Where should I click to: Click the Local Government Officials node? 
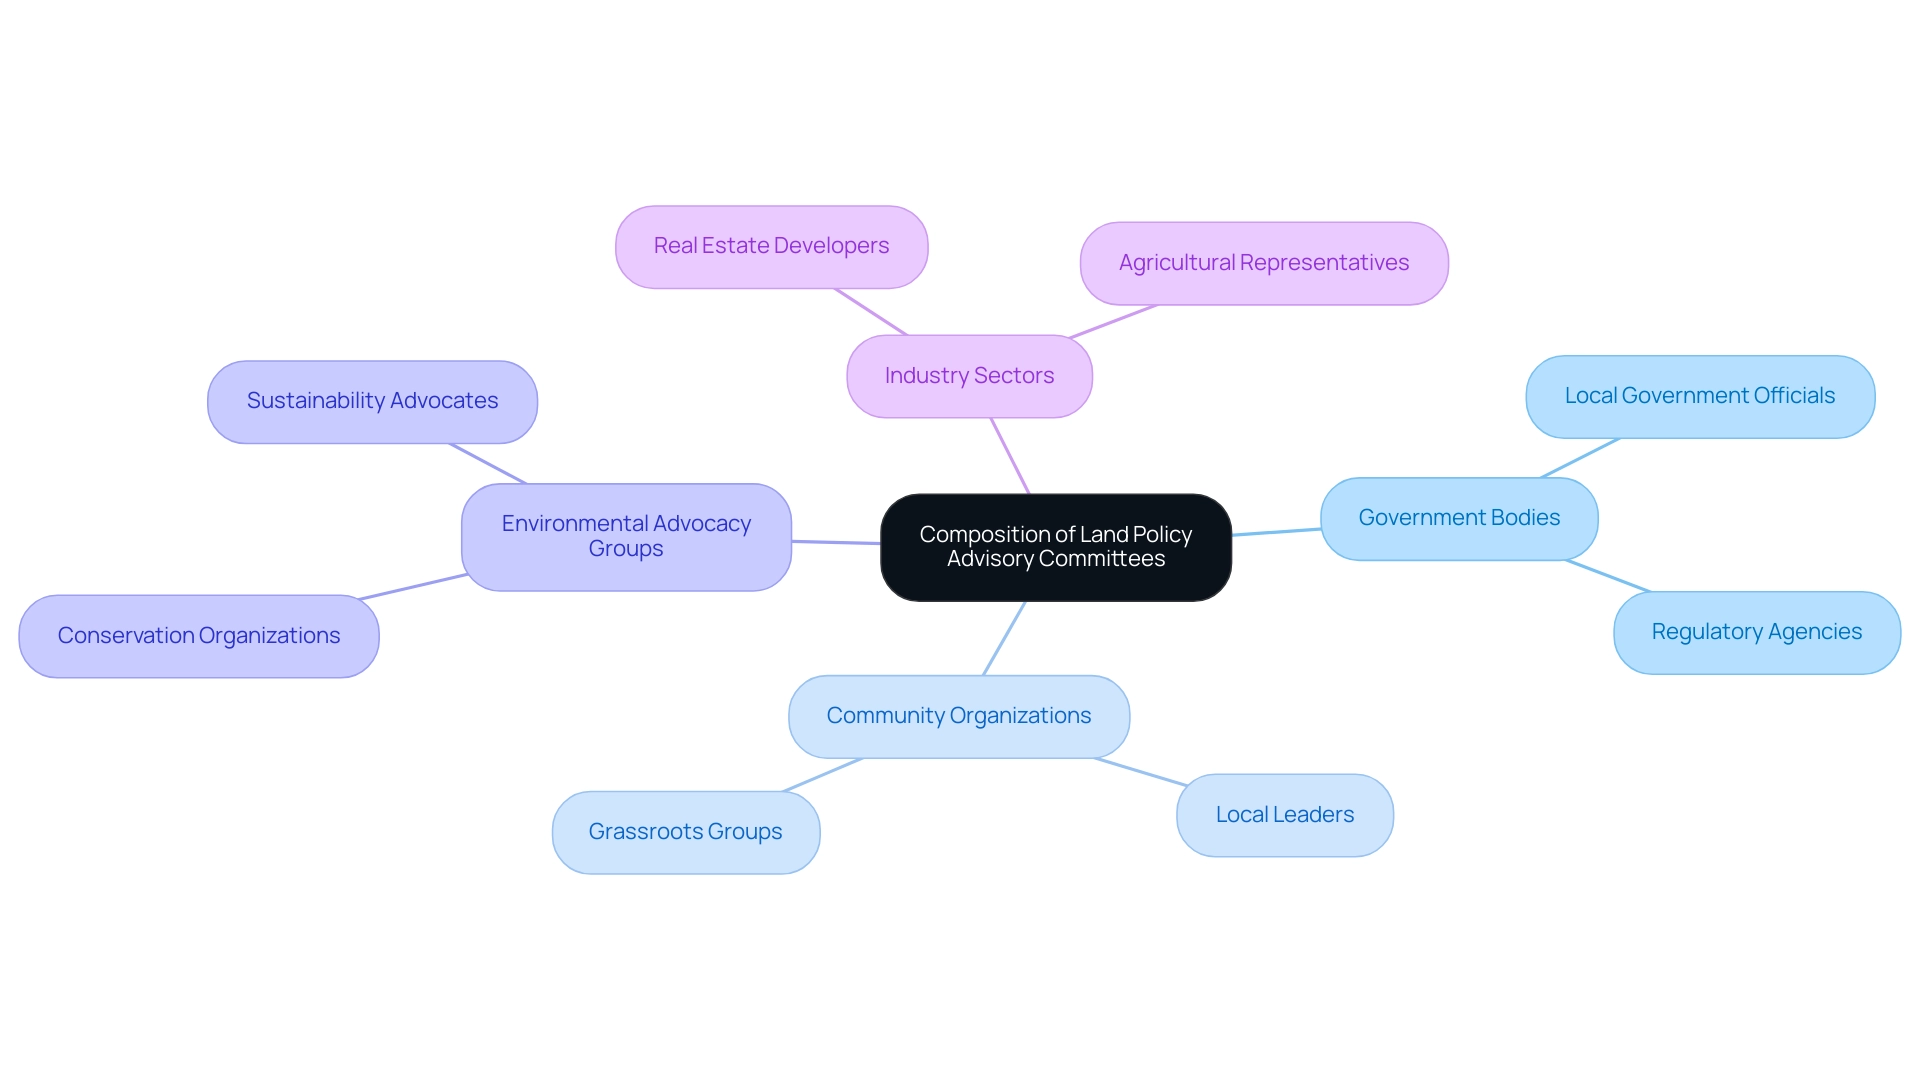[x=1702, y=394]
